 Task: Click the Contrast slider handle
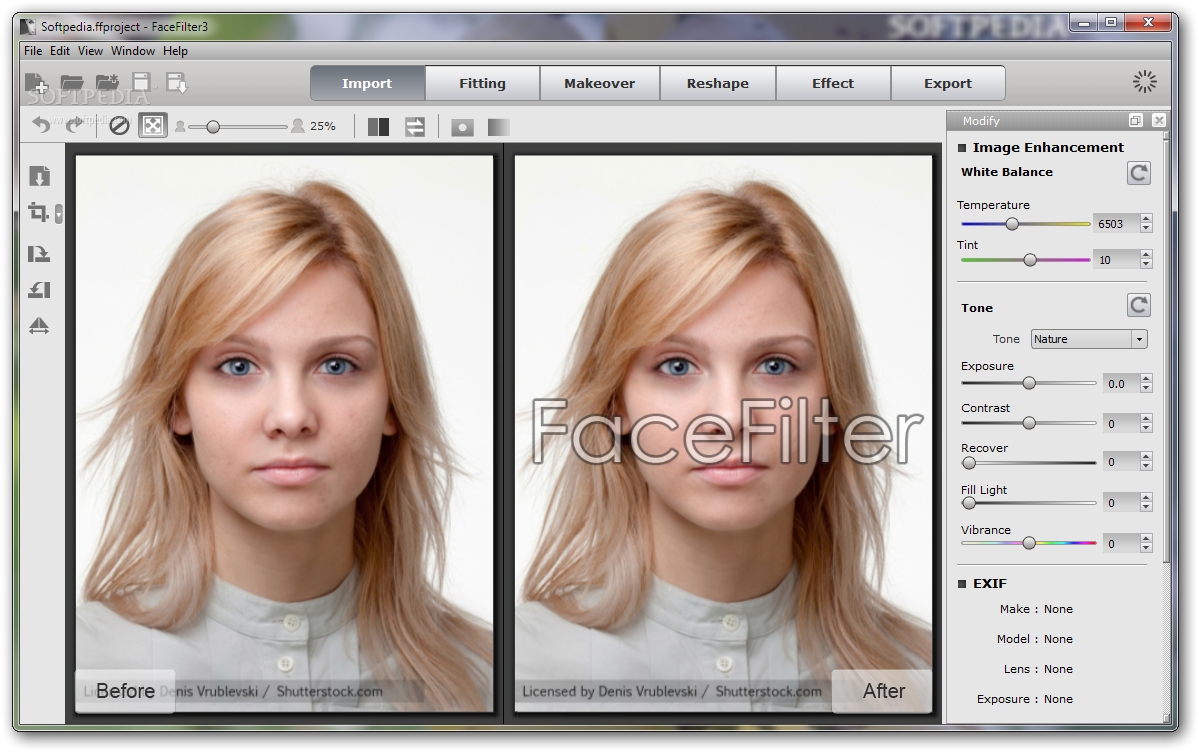coord(1029,423)
